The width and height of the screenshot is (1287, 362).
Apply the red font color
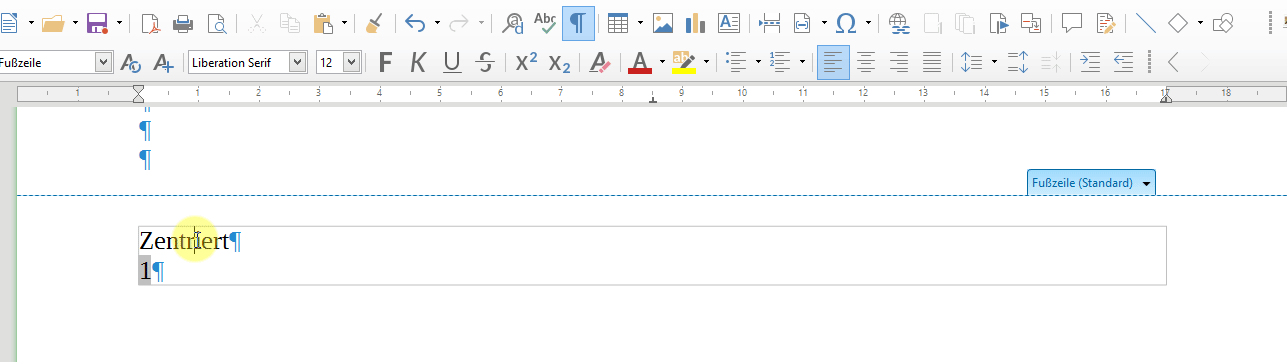pos(640,63)
